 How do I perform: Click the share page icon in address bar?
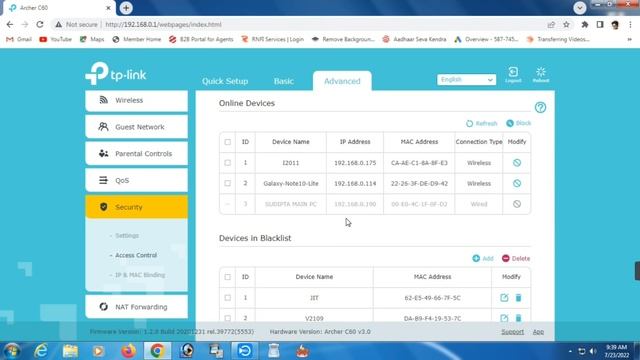[x=551, y=24]
